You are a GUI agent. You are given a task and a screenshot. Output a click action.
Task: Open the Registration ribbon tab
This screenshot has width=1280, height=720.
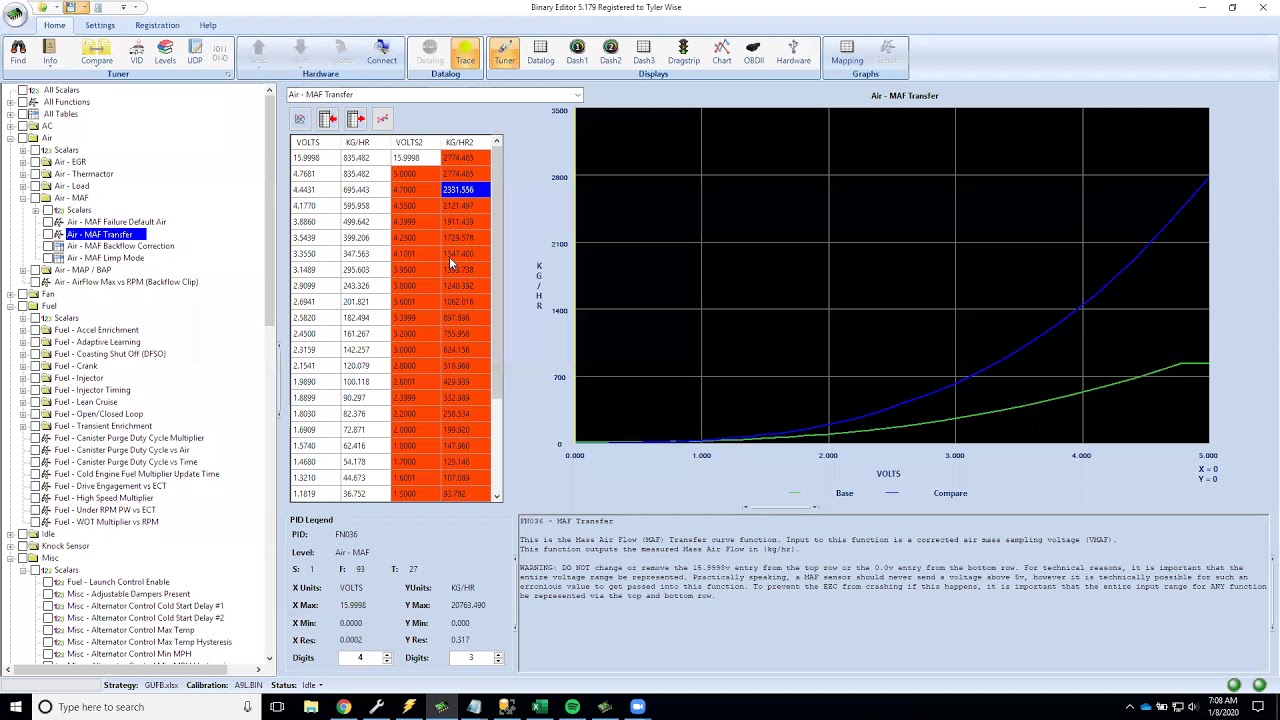click(157, 25)
